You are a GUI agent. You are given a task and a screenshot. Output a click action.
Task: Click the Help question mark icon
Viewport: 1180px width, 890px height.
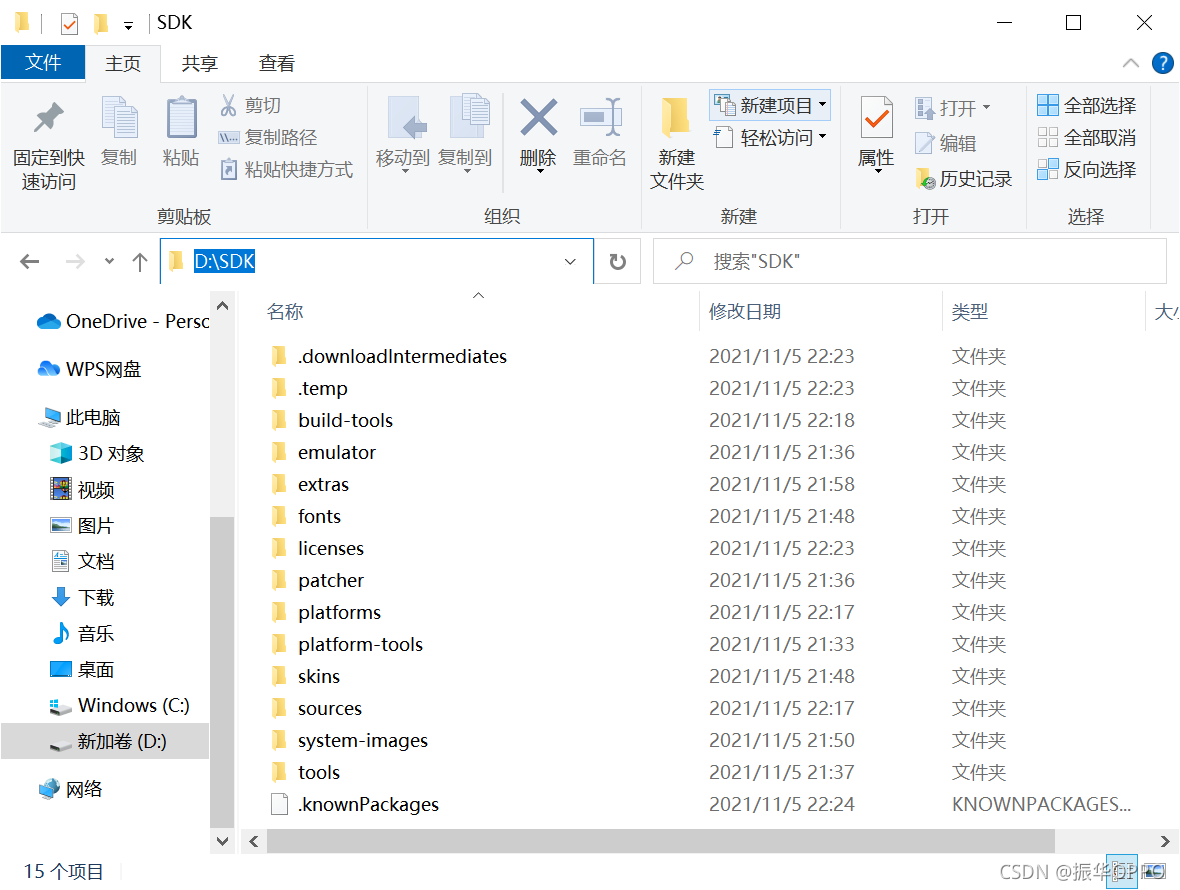[1163, 63]
